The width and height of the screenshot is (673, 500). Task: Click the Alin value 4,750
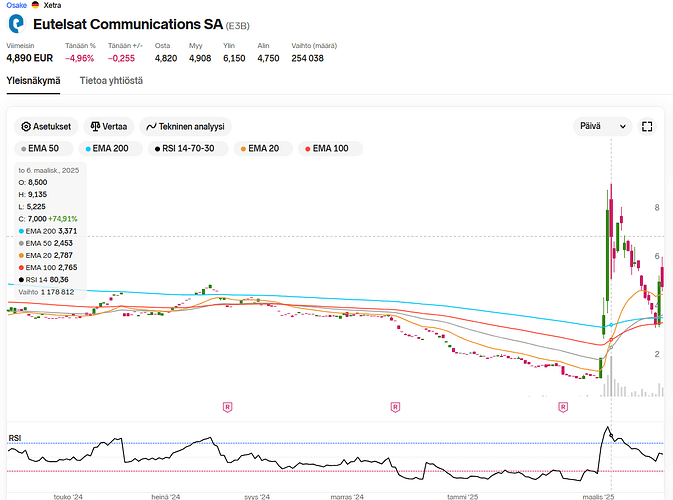pyautogui.click(x=268, y=58)
